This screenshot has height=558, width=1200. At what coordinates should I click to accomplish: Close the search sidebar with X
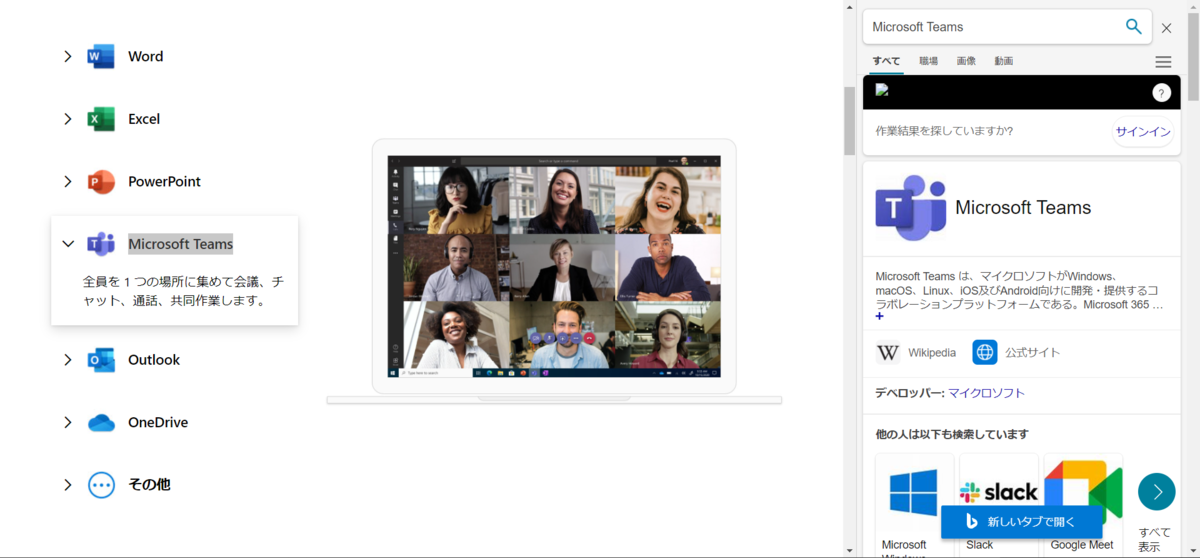(x=1166, y=28)
